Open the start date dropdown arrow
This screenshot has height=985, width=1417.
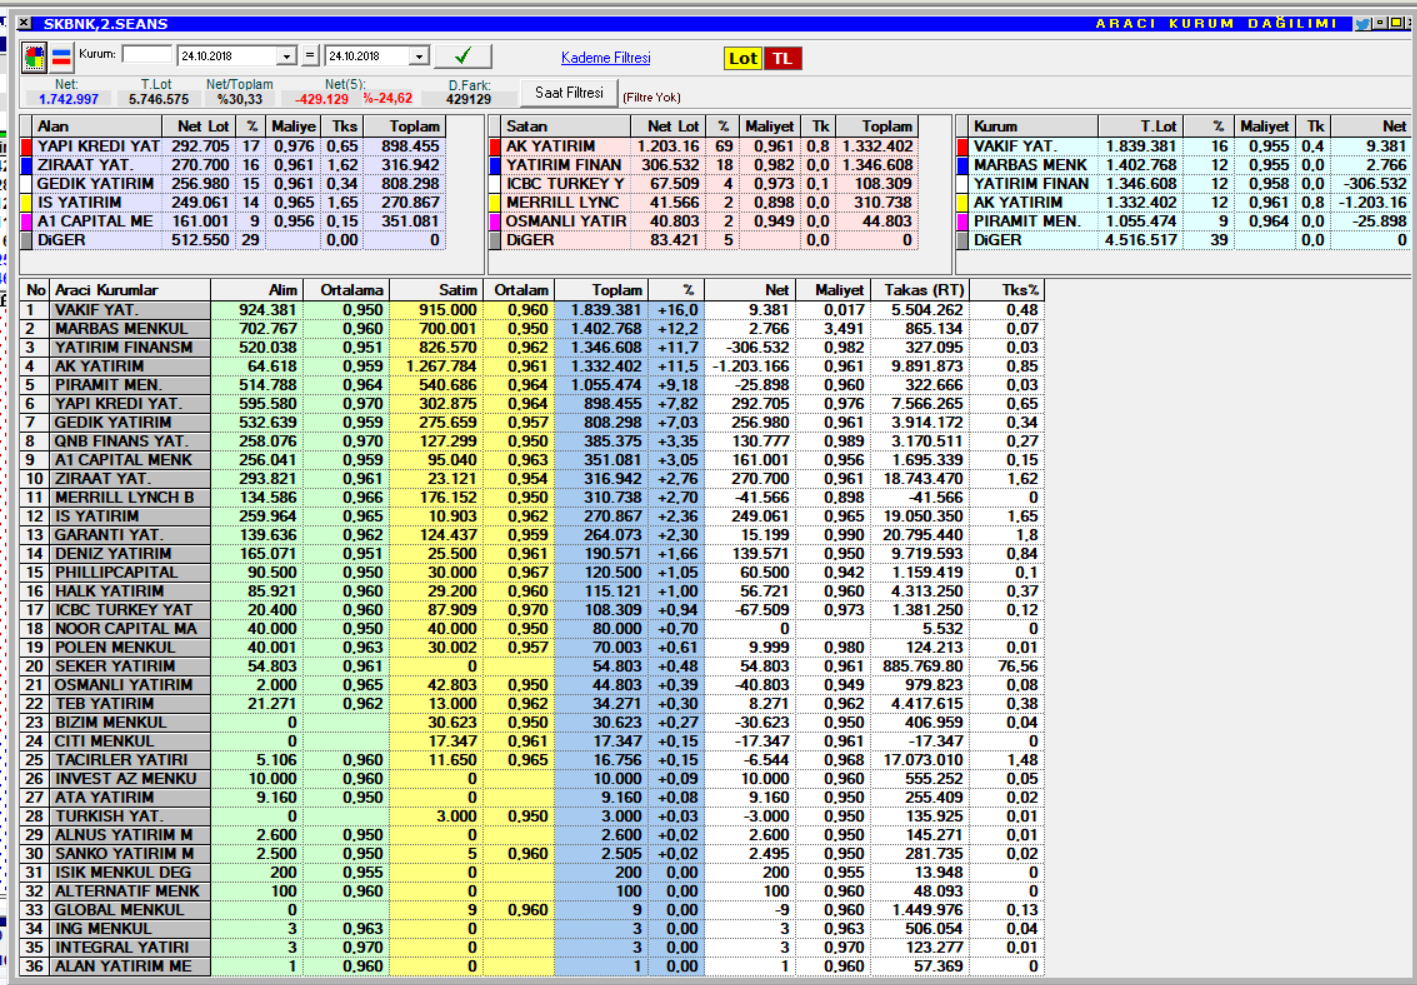pyautogui.click(x=287, y=56)
